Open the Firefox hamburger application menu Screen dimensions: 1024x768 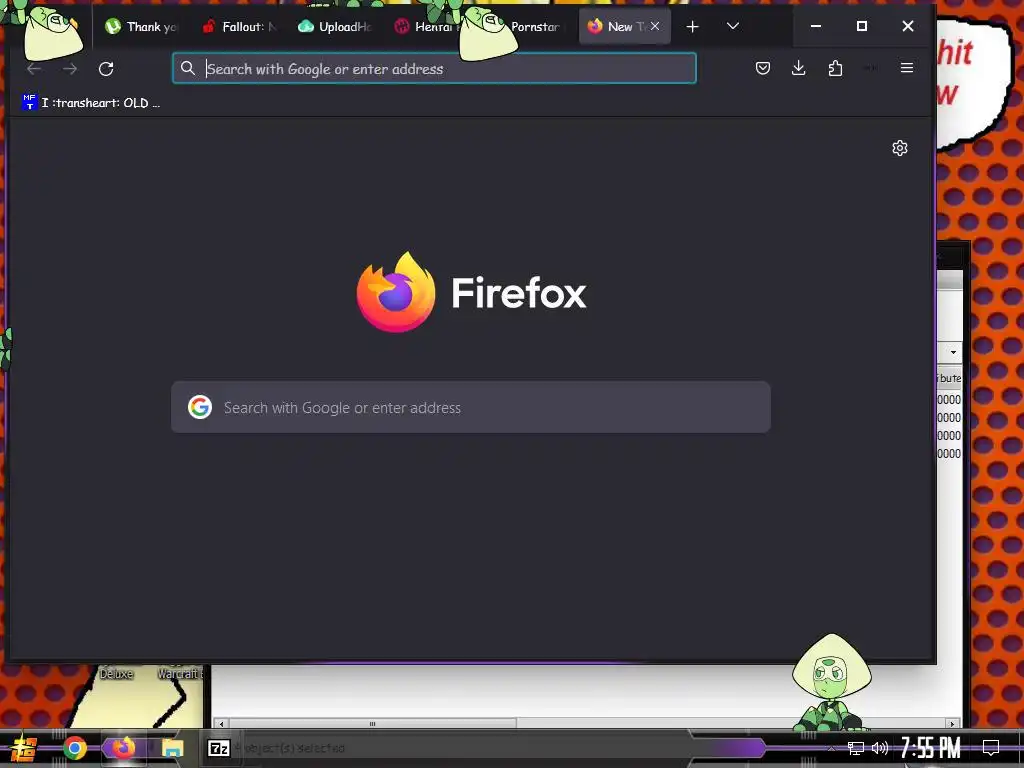pos(906,68)
